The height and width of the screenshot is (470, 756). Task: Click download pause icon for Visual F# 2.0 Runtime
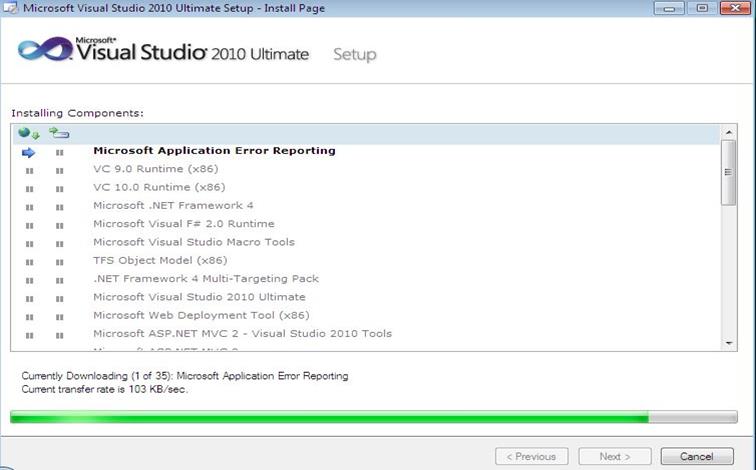pyautogui.click(x=29, y=226)
